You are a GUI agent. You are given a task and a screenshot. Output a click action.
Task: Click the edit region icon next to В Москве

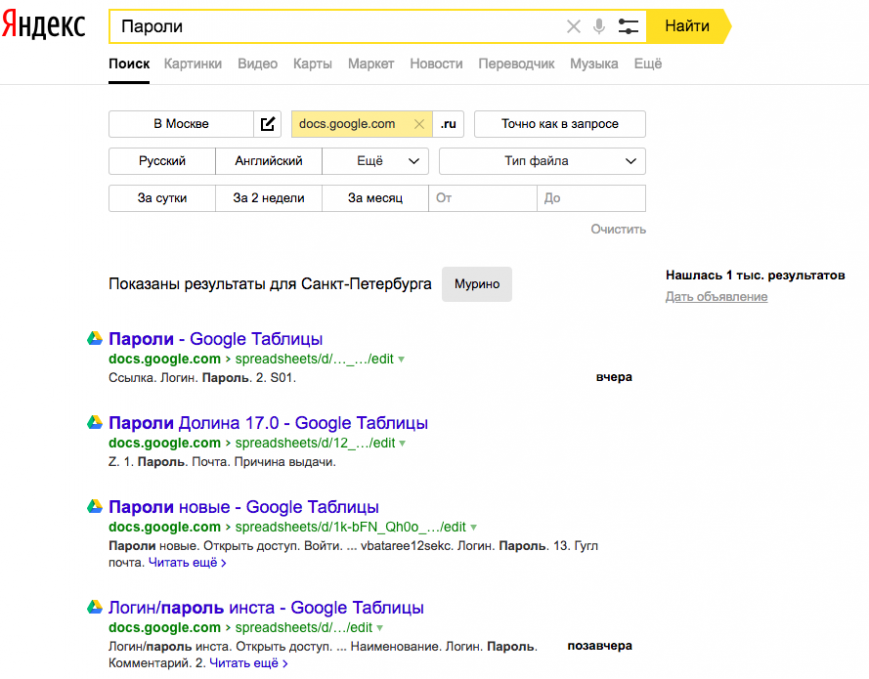coord(267,124)
